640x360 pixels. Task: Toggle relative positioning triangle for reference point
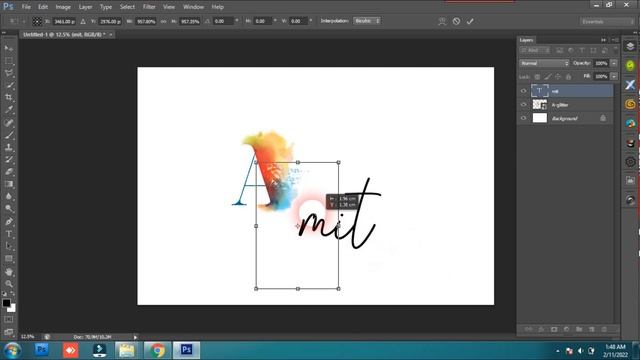(x=83, y=21)
